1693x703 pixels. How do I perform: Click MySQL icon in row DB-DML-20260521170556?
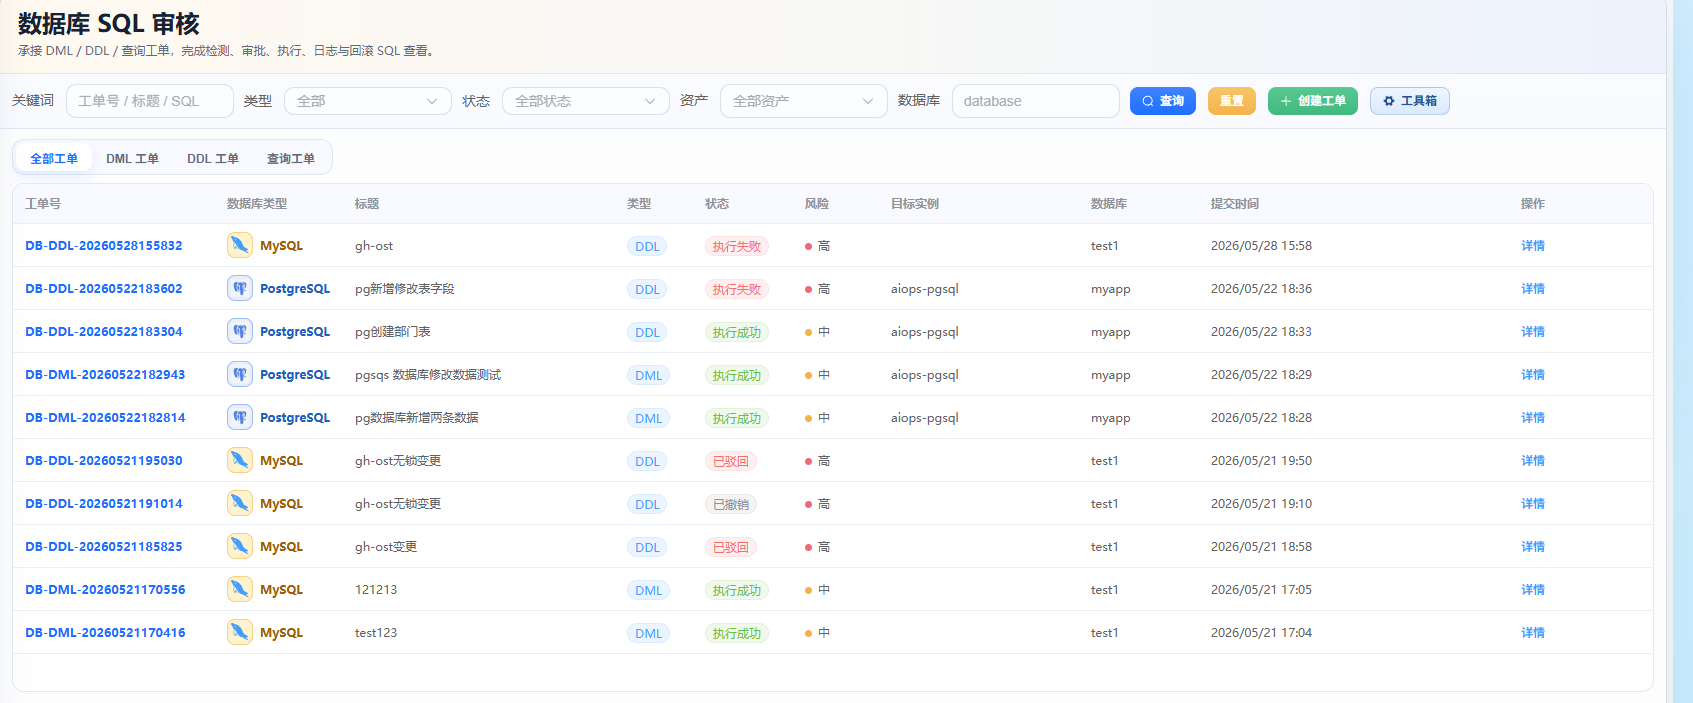click(x=240, y=589)
